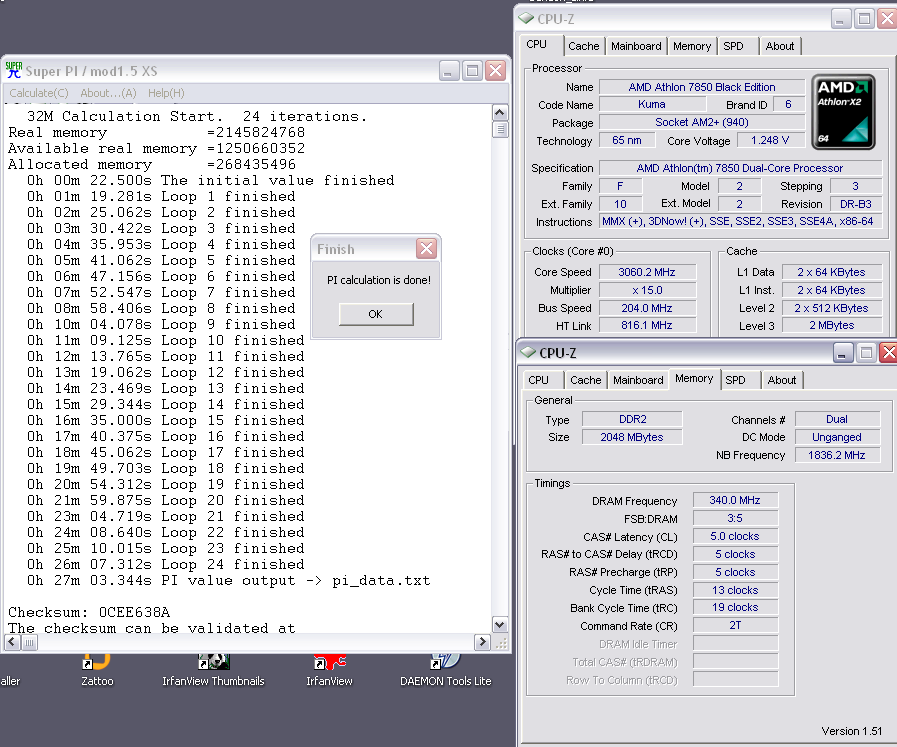Click the Bus Speed value '204.0 MHz'

click(x=647, y=308)
